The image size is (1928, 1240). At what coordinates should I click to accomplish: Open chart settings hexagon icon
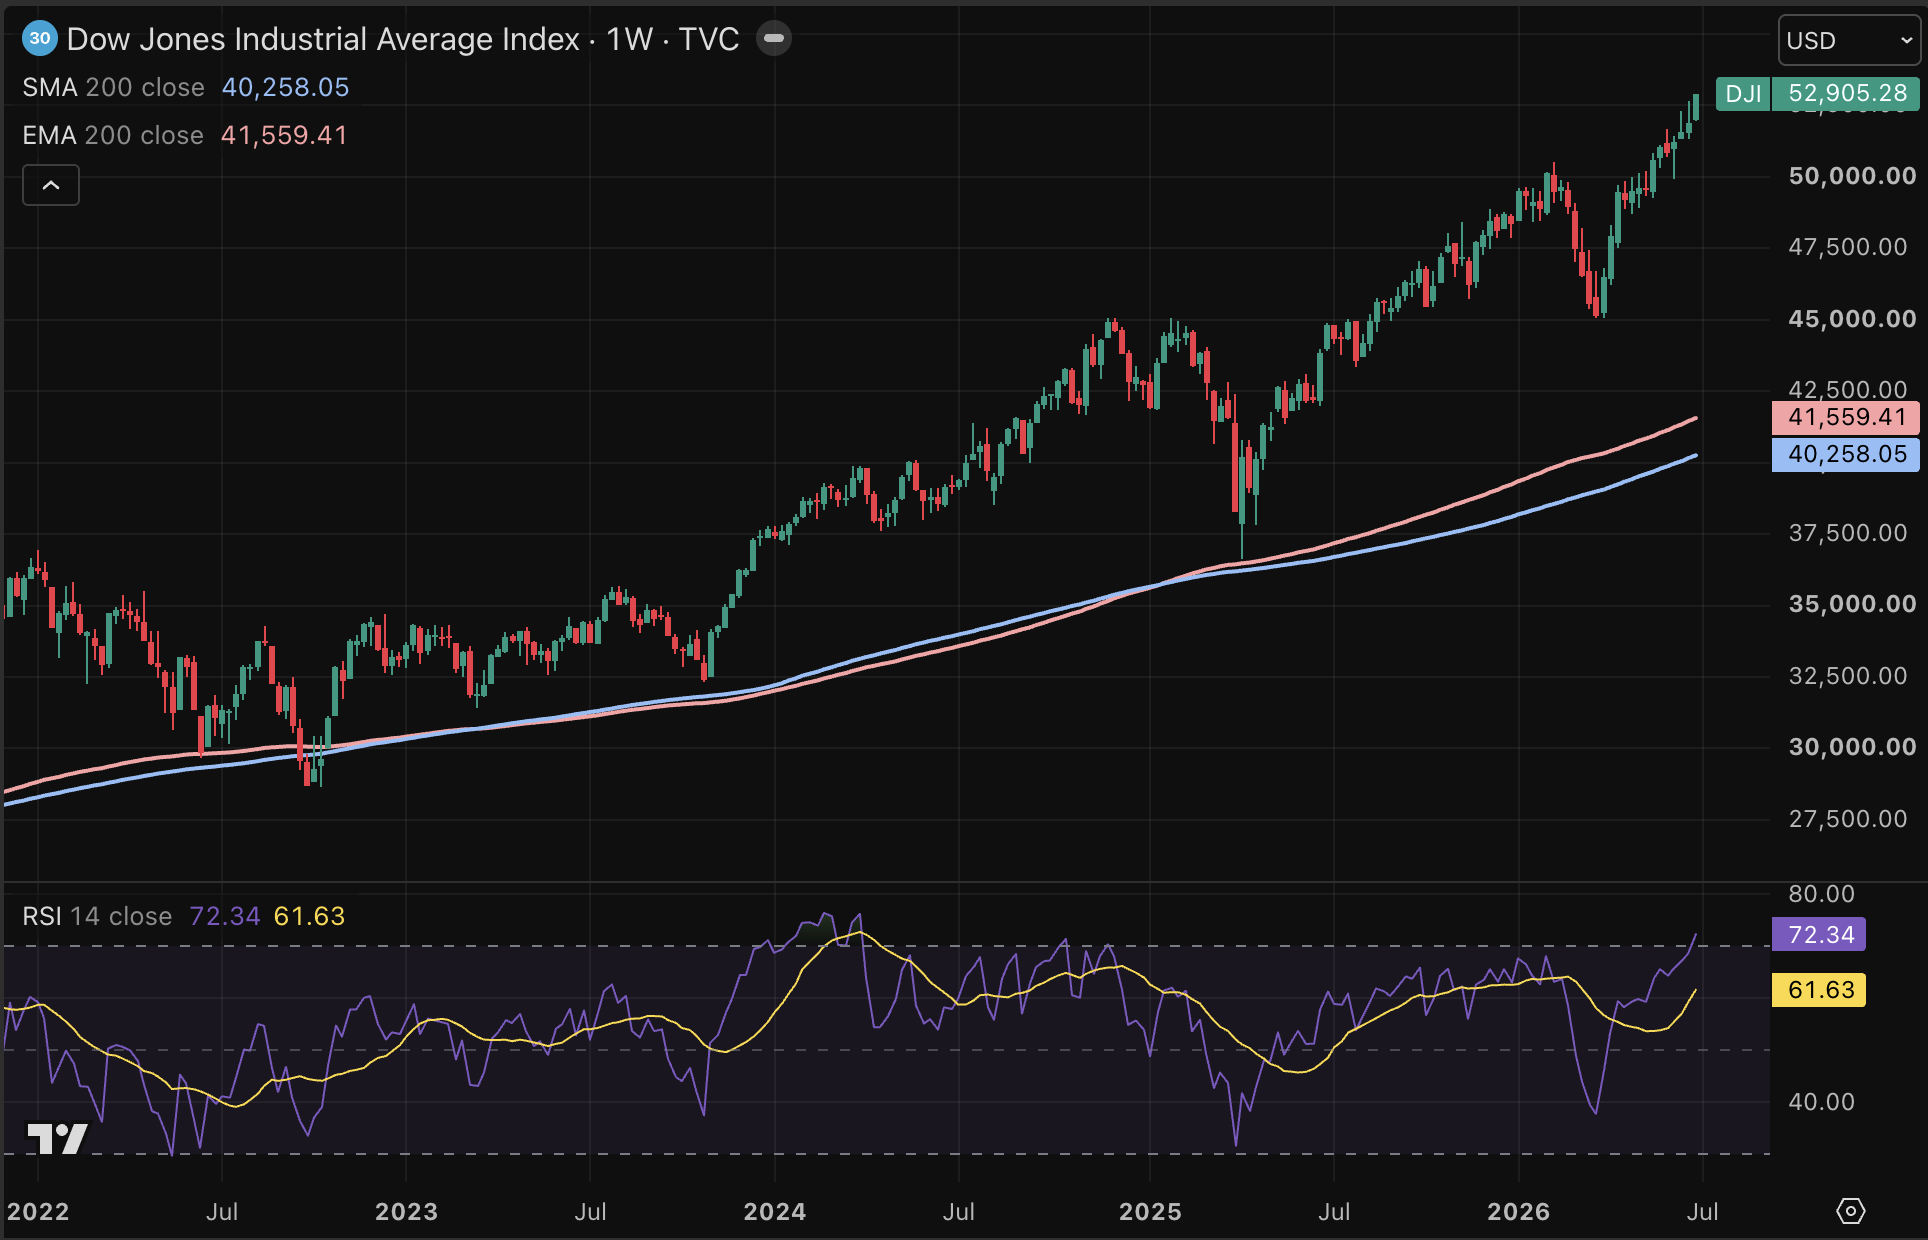1851,1211
